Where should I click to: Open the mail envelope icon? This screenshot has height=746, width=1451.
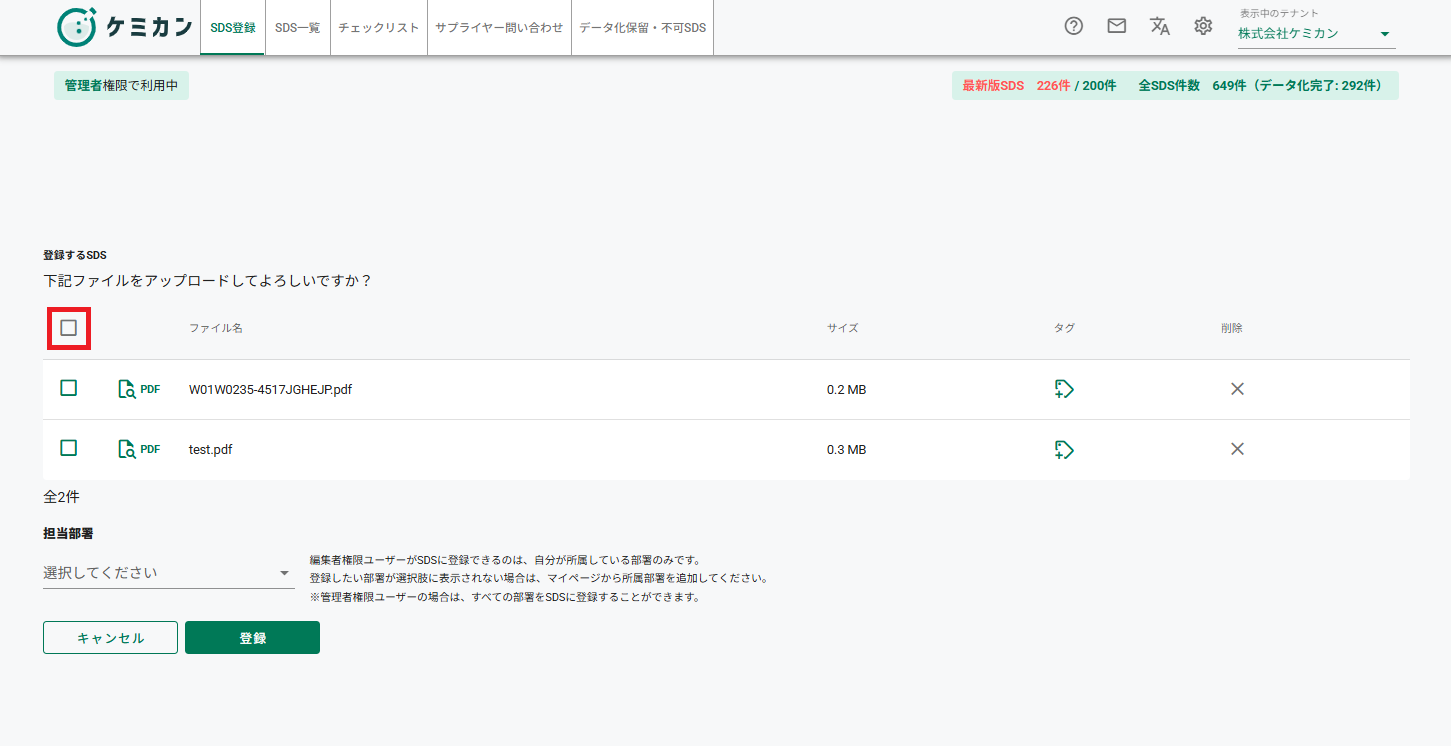point(1117,27)
